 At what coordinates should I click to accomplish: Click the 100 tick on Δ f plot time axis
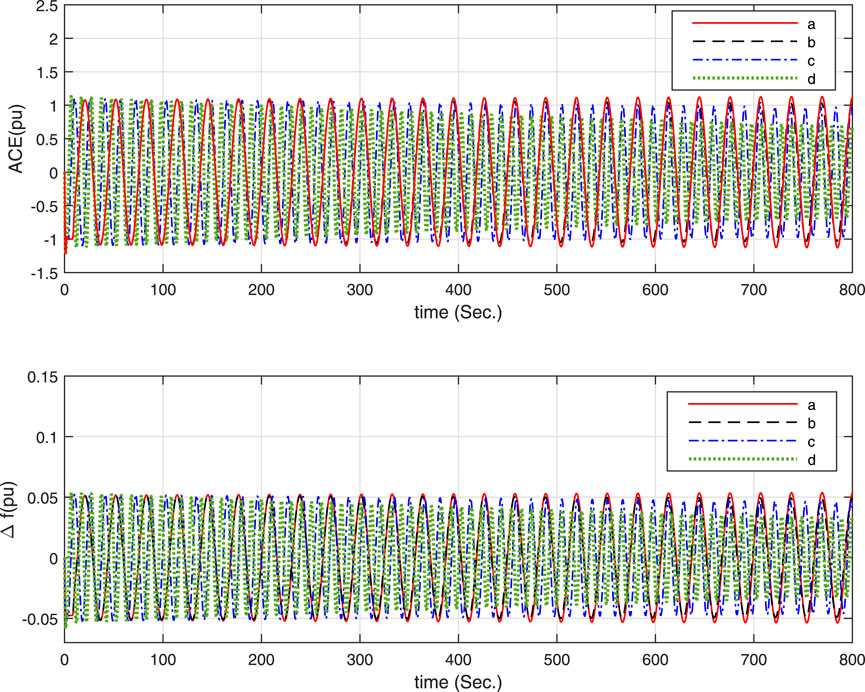[x=163, y=659]
